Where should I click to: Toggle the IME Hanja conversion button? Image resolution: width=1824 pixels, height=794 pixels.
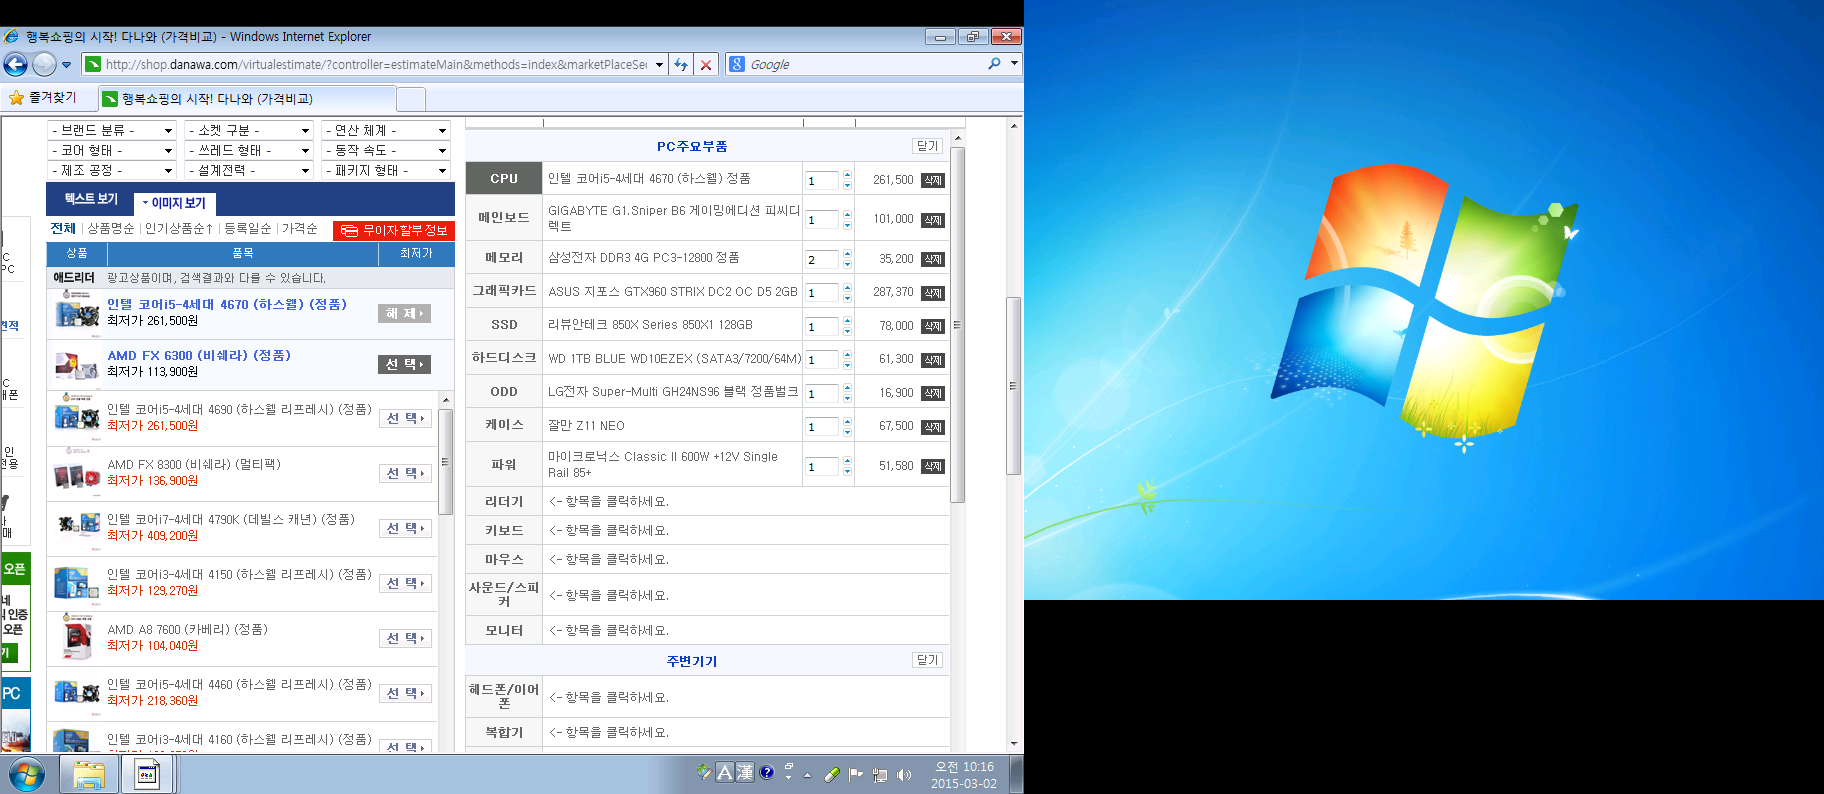pos(745,772)
